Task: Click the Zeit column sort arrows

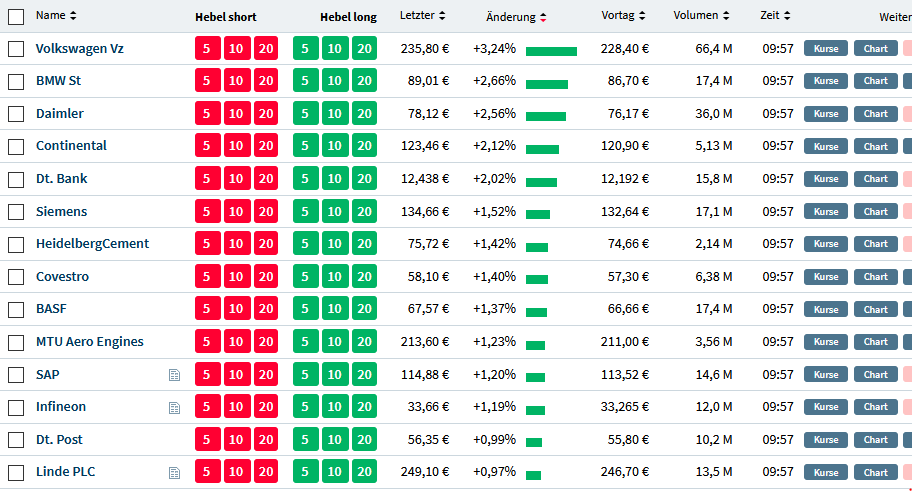Action: pos(788,16)
